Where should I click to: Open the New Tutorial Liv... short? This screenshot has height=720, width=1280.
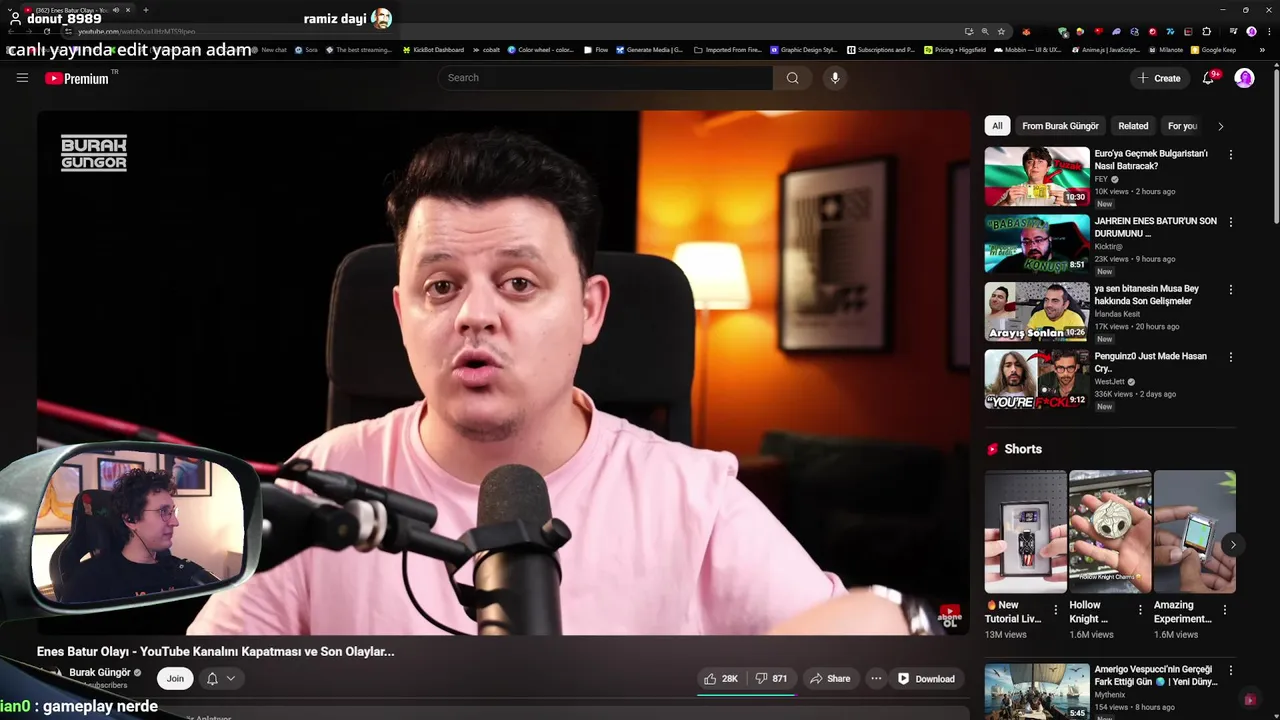point(1025,531)
